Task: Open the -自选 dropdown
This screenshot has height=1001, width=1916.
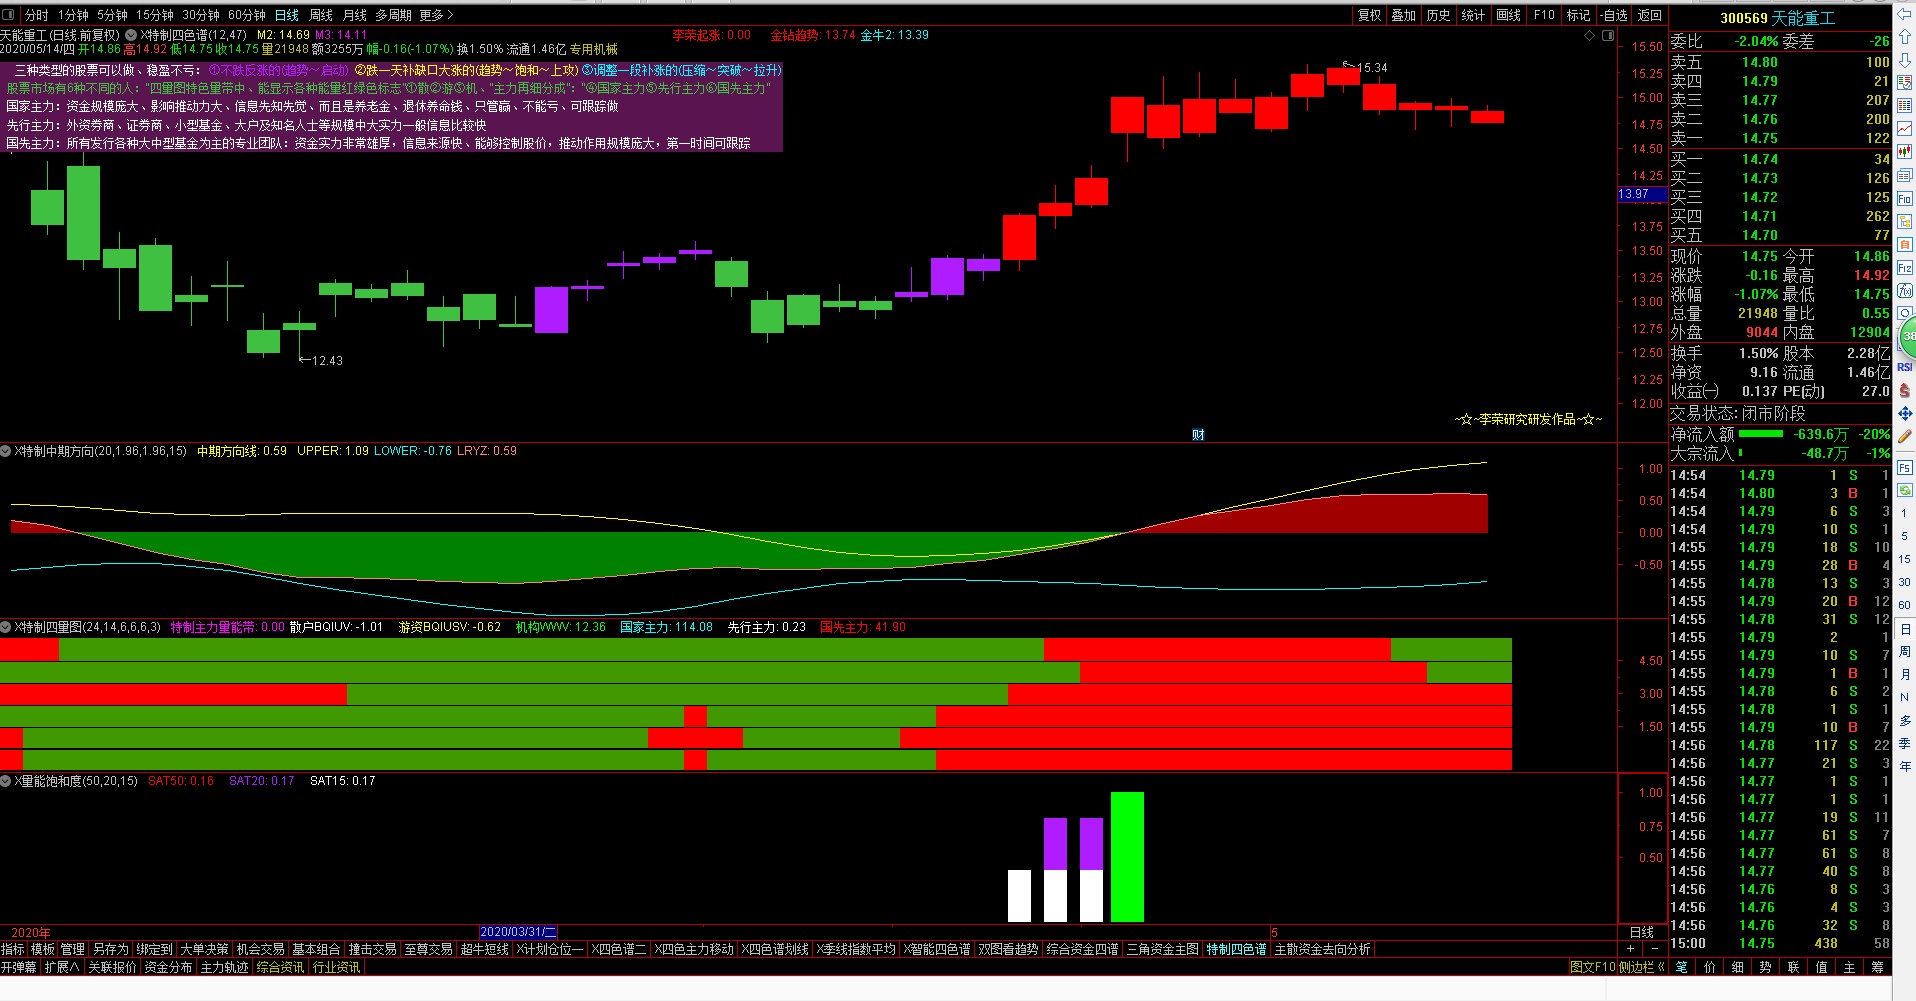Action: 1614,15
